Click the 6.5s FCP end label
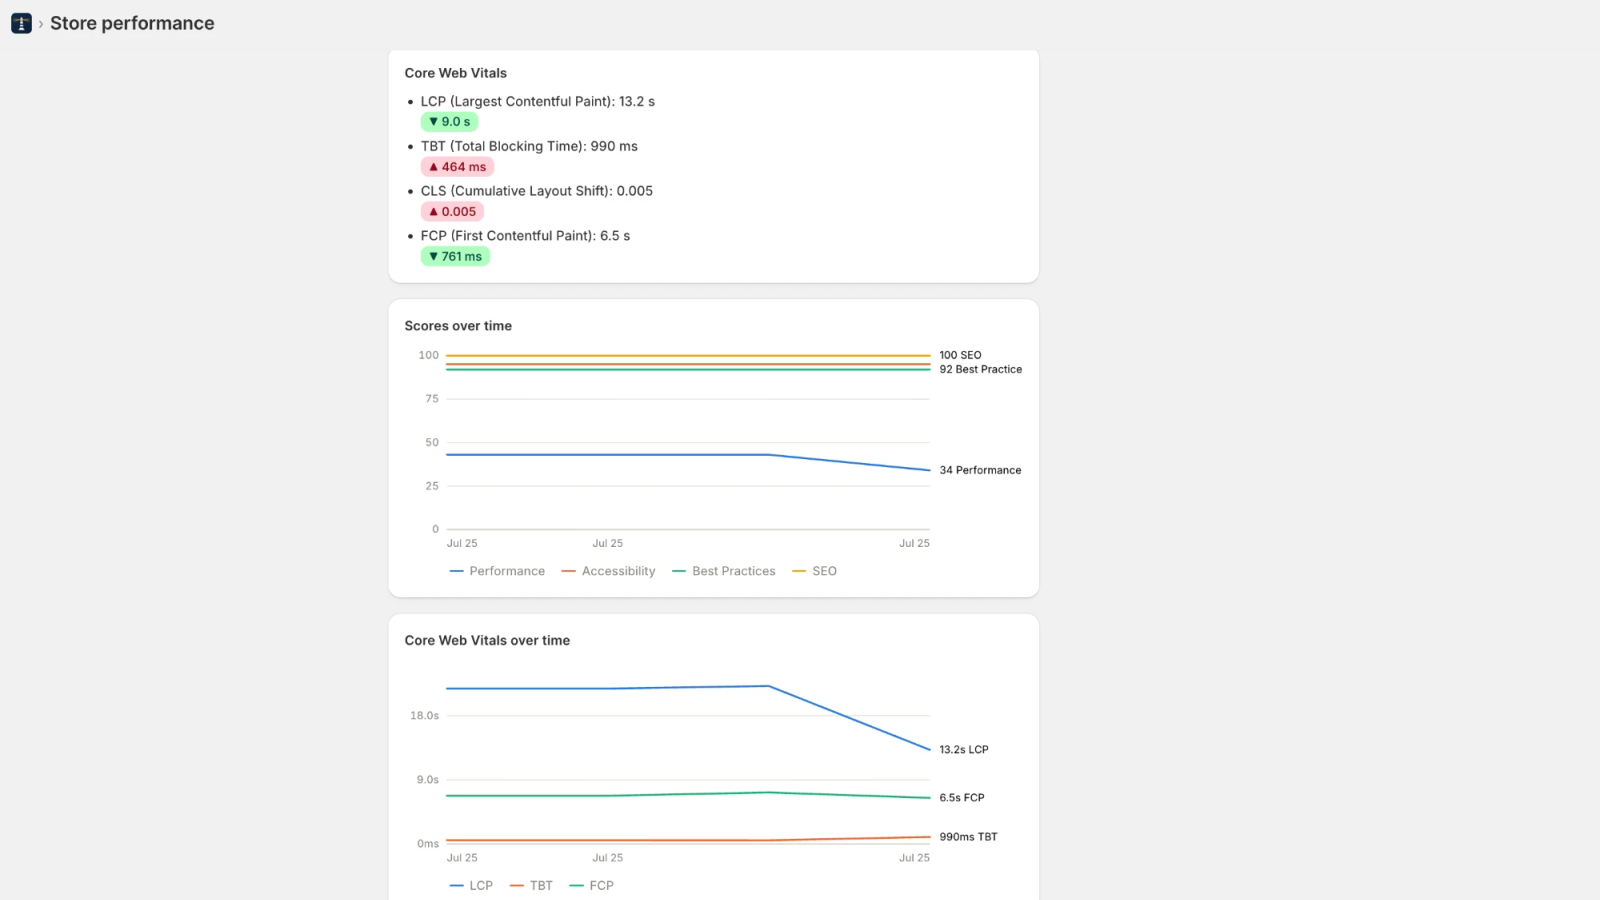 [962, 798]
